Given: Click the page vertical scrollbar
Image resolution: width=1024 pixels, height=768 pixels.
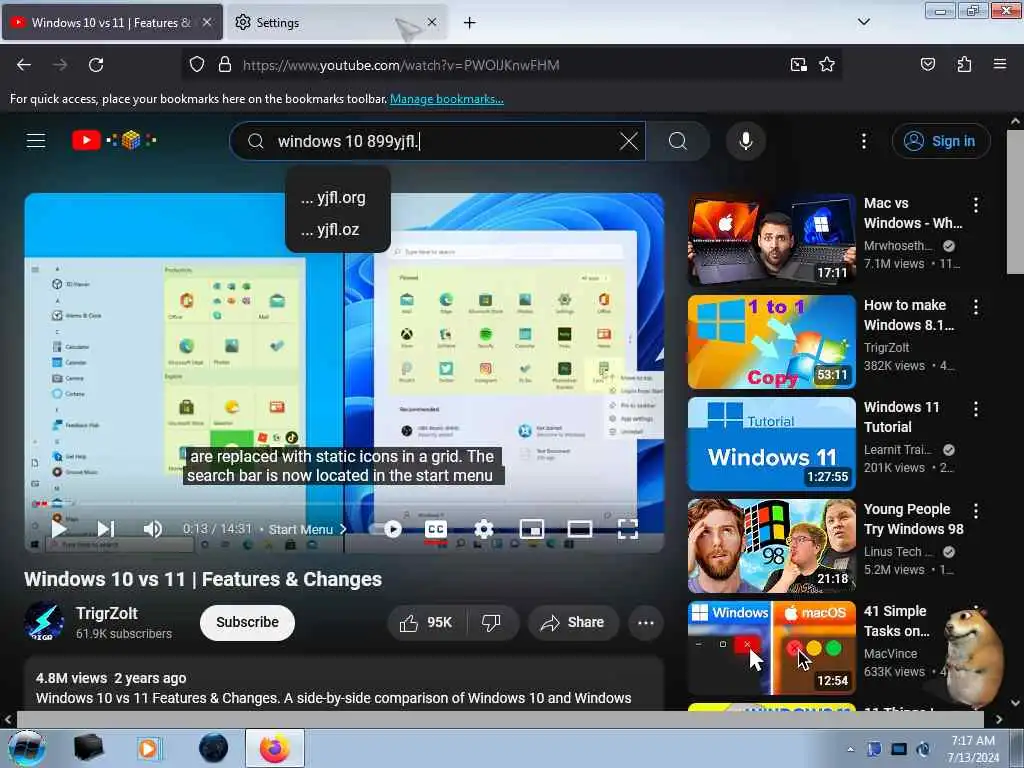Looking at the screenshot, I should [1015, 202].
